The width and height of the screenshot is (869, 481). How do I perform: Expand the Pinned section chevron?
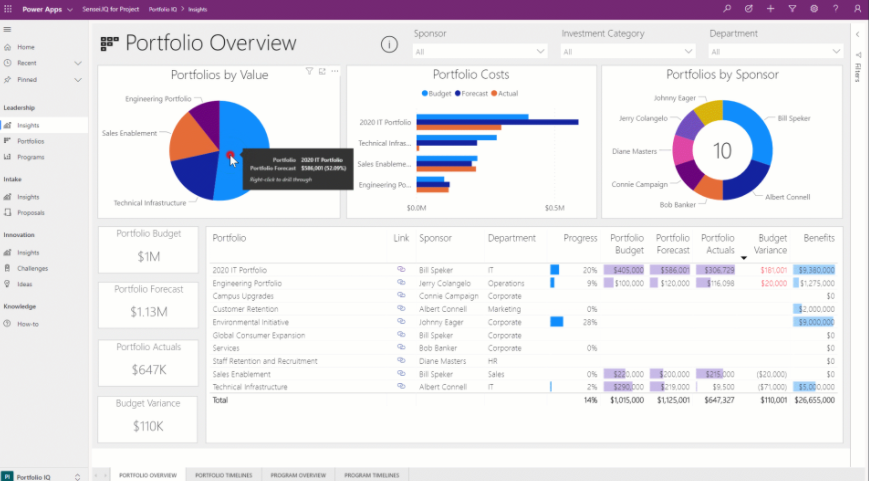78,80
